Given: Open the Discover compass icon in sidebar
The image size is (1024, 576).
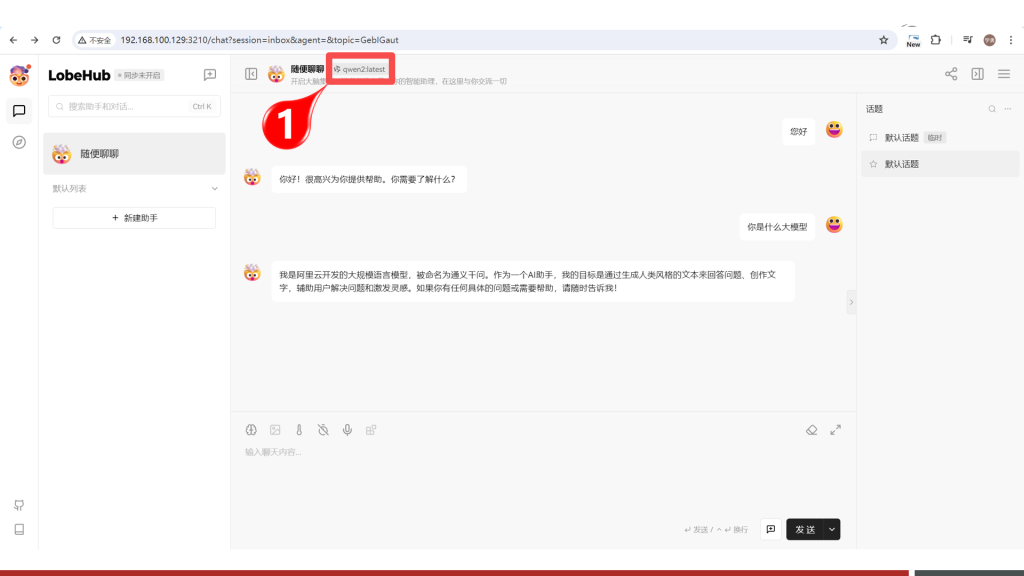Looking at the screenshot, I should (19, 142).
